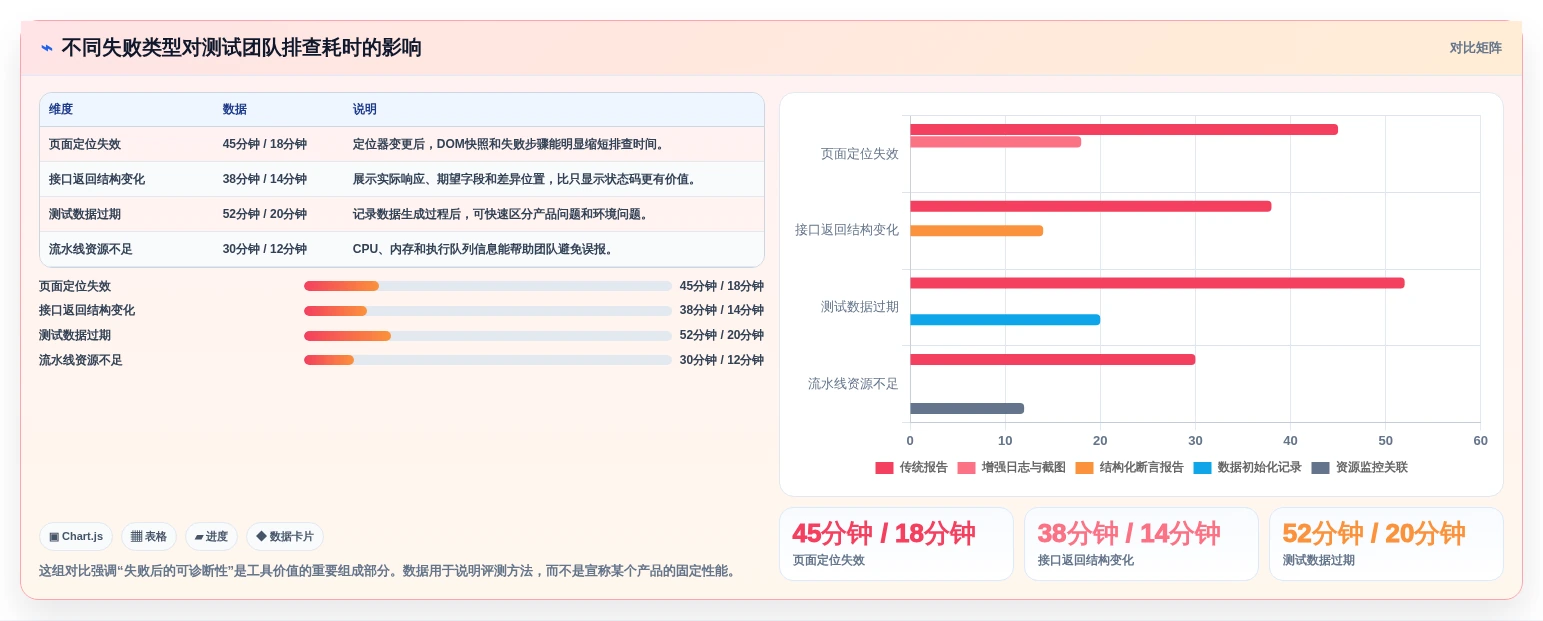1543x621 pixels.
Task: Click the blue 数据初始化记录 legend swatch
Action: click(1202, 468)
